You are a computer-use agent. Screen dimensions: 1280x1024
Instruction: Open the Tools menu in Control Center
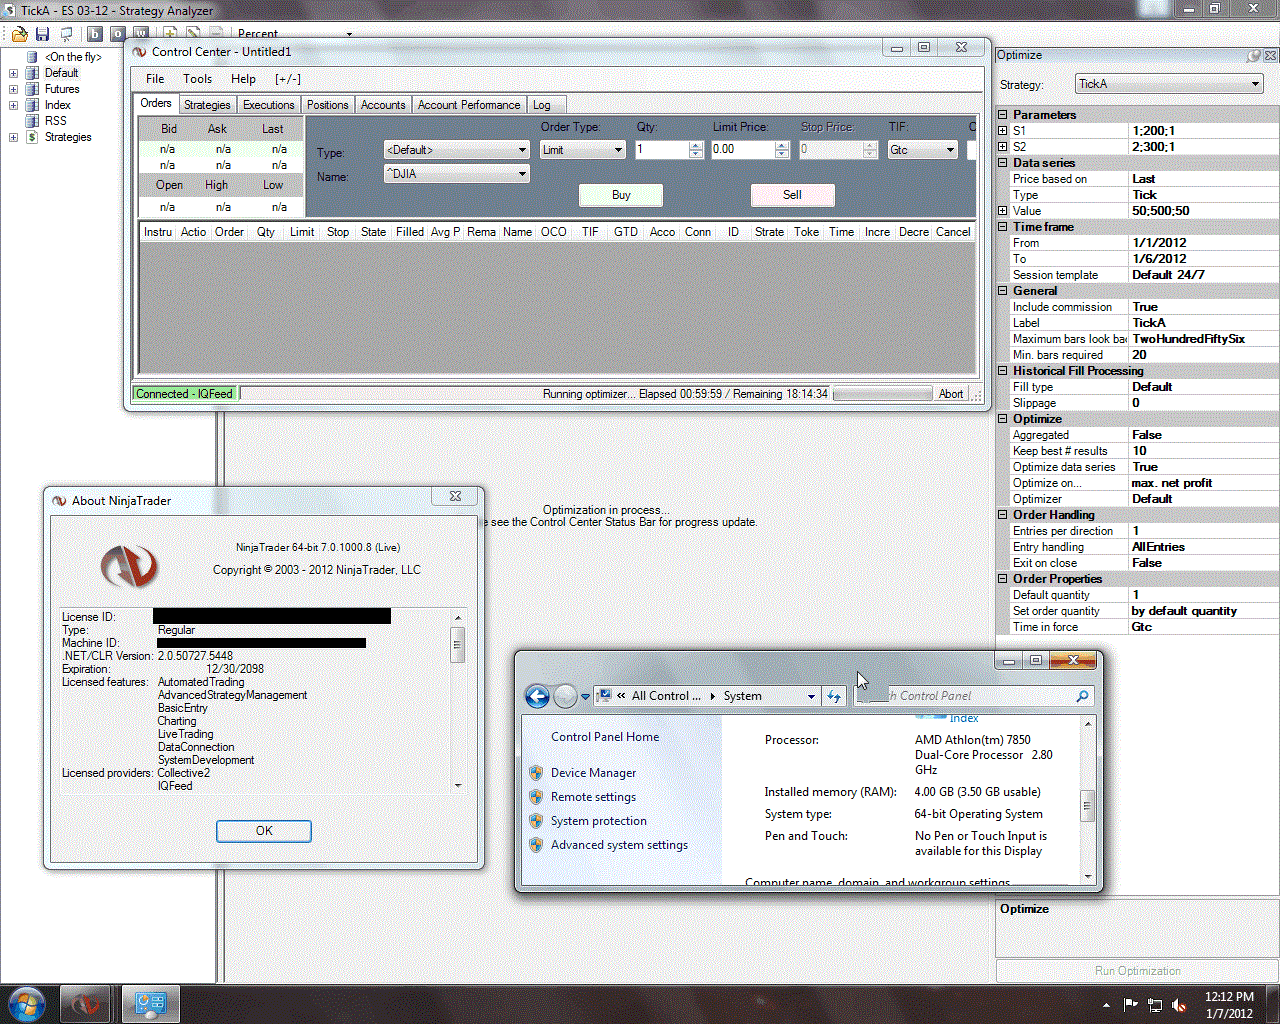tap(197, 79)
